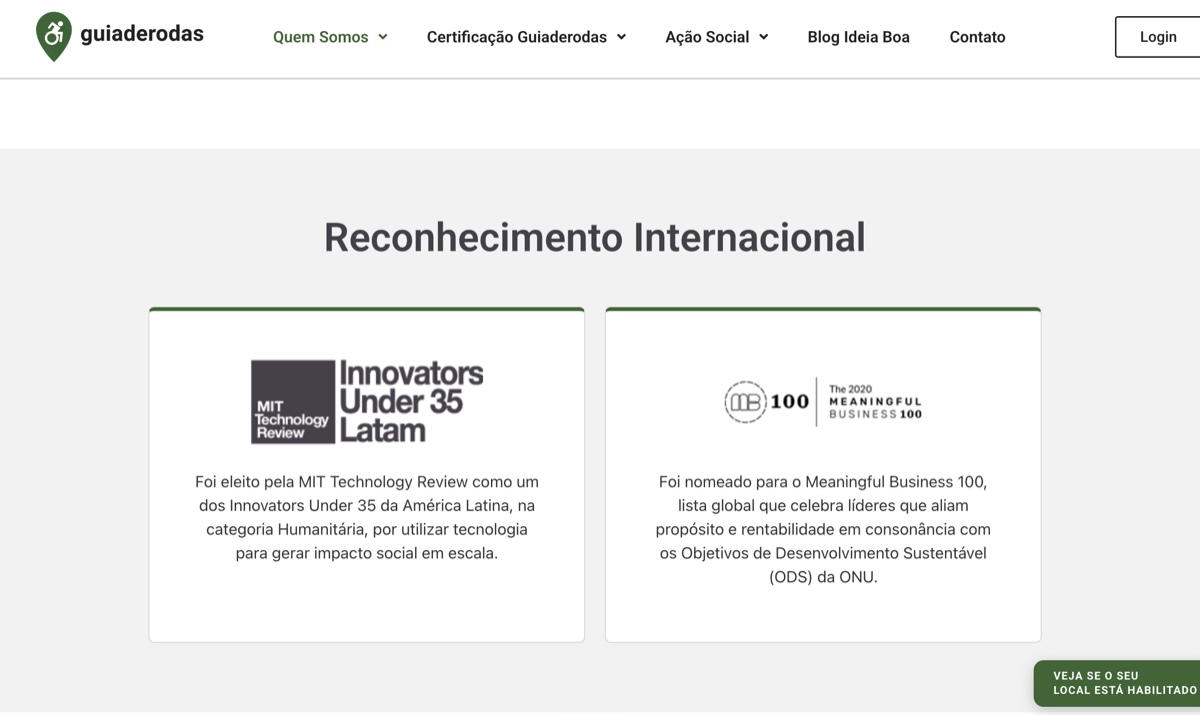Viewport: 1200px width, 715px height.
Task: Click the guiaderodas brand name text
Action: 142,34
